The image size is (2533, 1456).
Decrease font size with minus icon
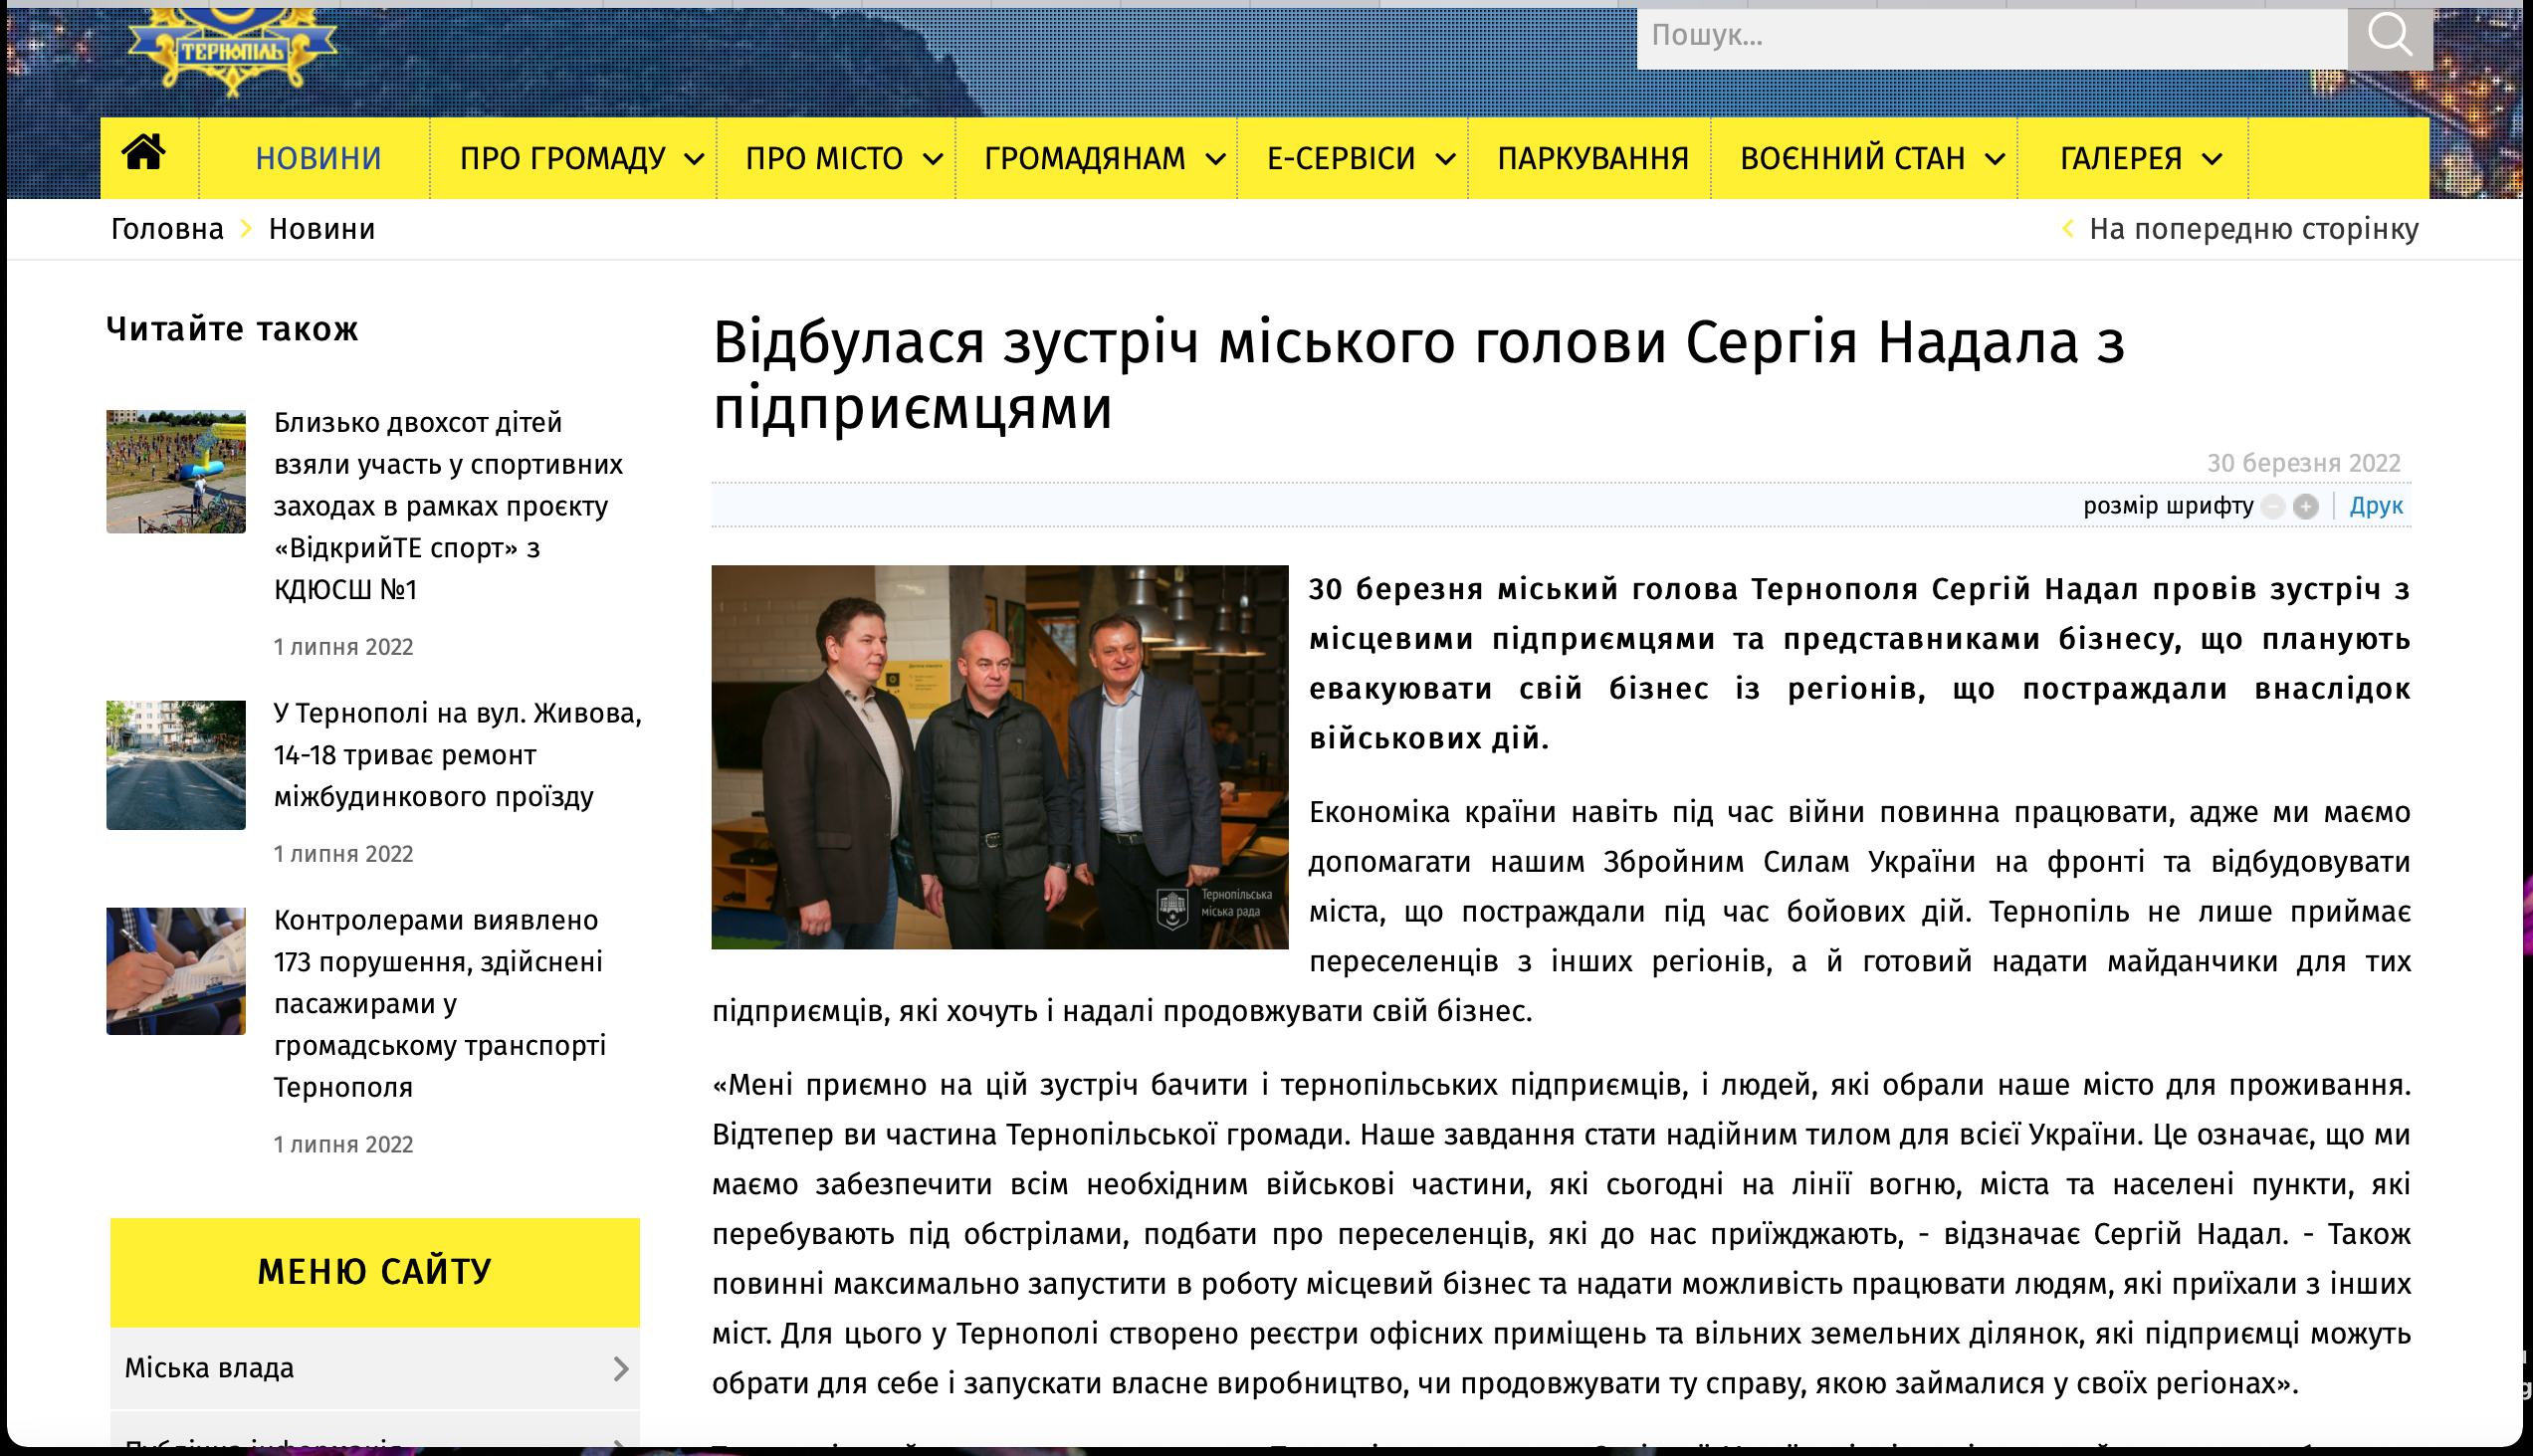[x=2272, y=507]
